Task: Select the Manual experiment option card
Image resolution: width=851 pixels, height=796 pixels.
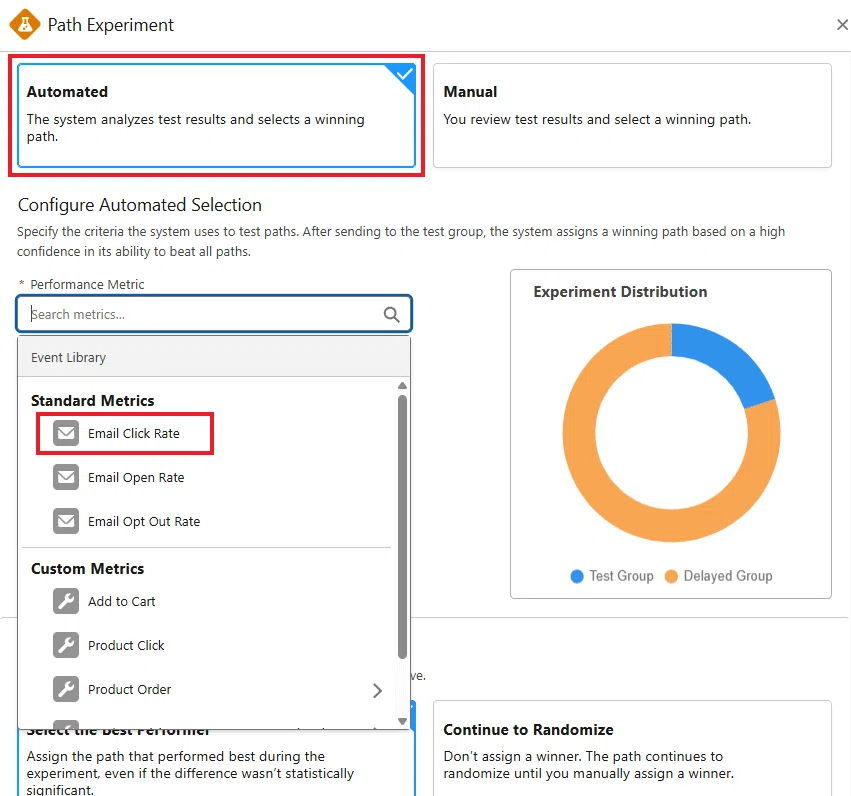Action: click(x=632, y=116)
